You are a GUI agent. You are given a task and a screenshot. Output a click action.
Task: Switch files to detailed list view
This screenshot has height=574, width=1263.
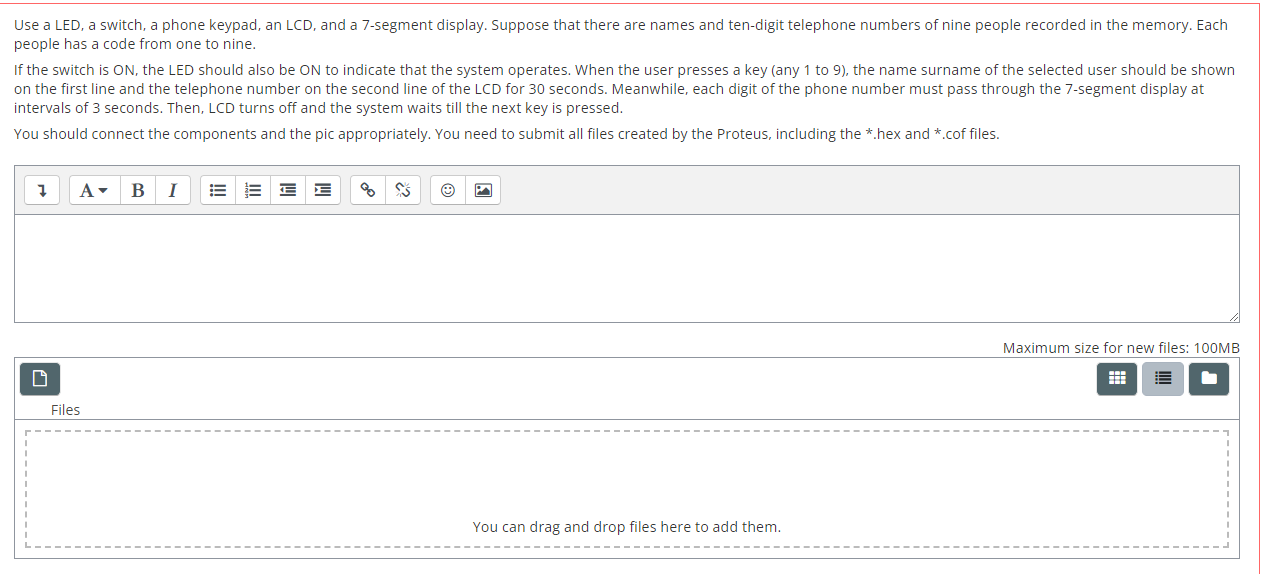(1163, 378)
